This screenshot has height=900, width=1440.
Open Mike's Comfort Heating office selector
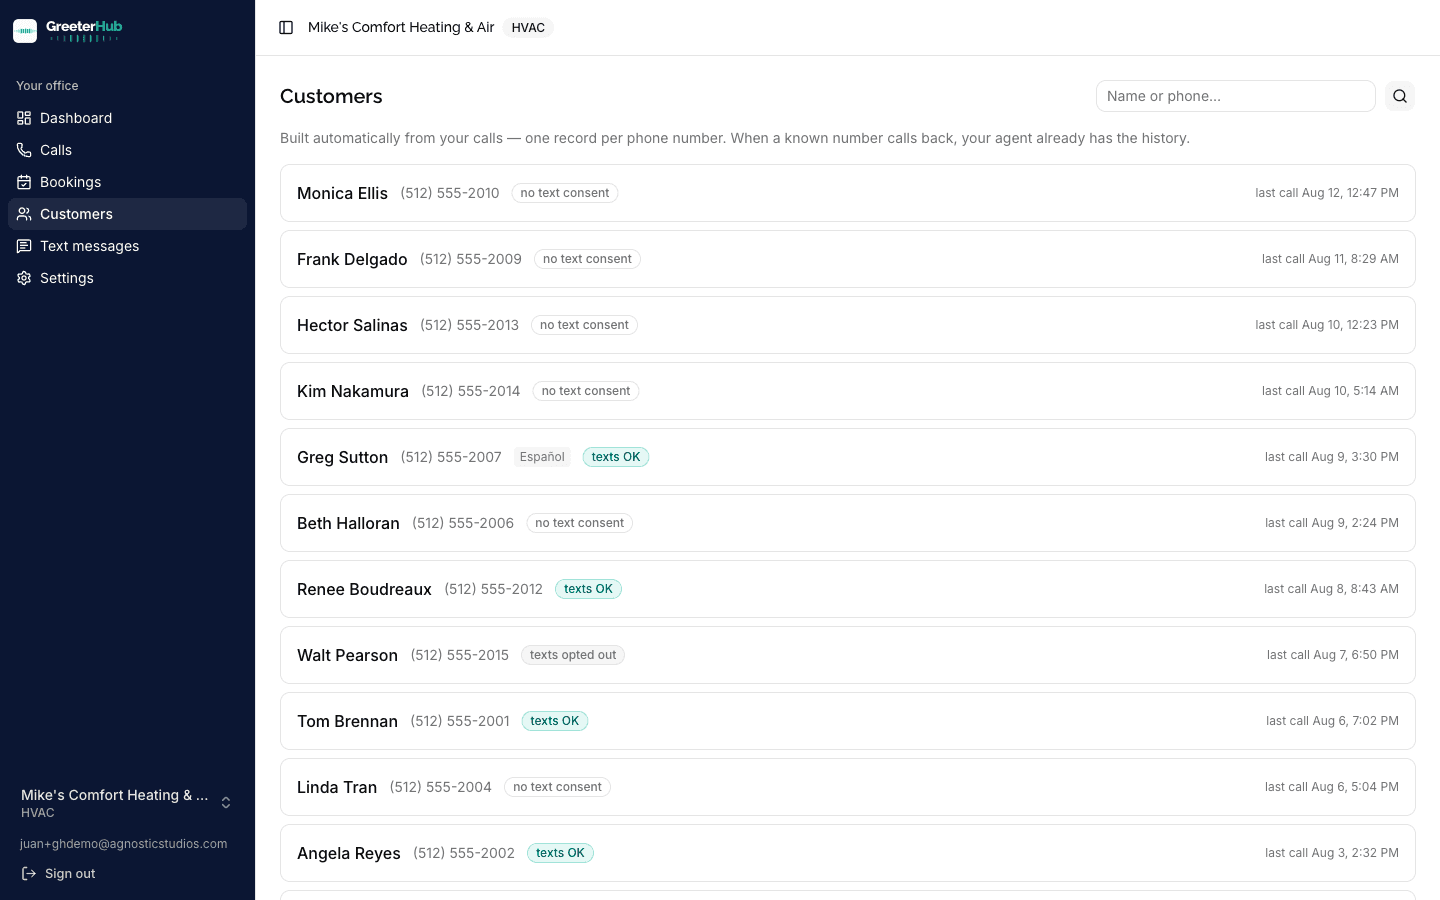point(127,803)
